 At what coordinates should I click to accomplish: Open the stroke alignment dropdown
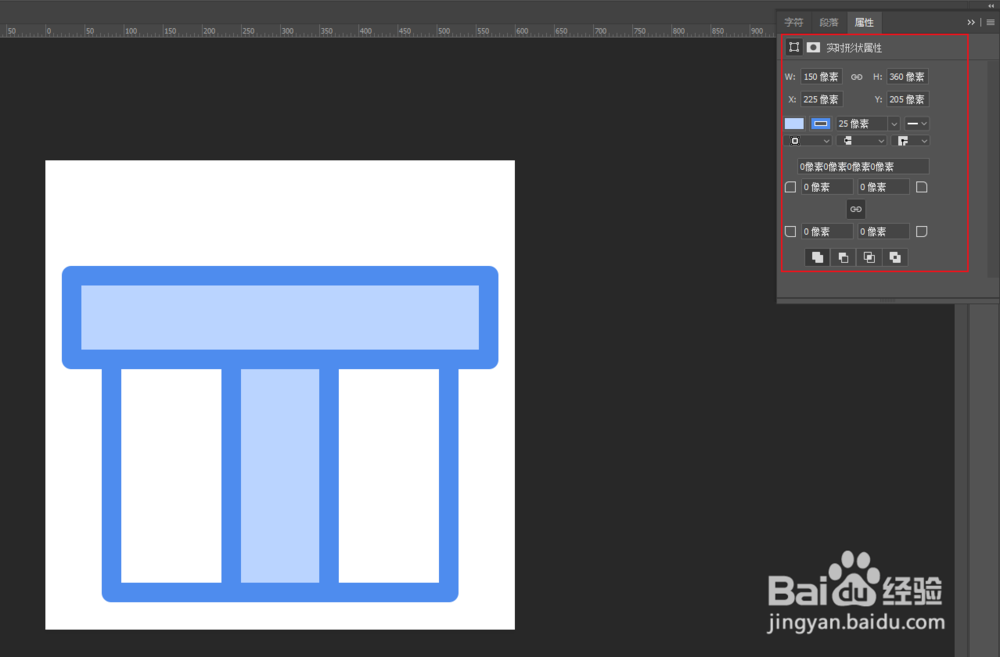tap(807, 141)
